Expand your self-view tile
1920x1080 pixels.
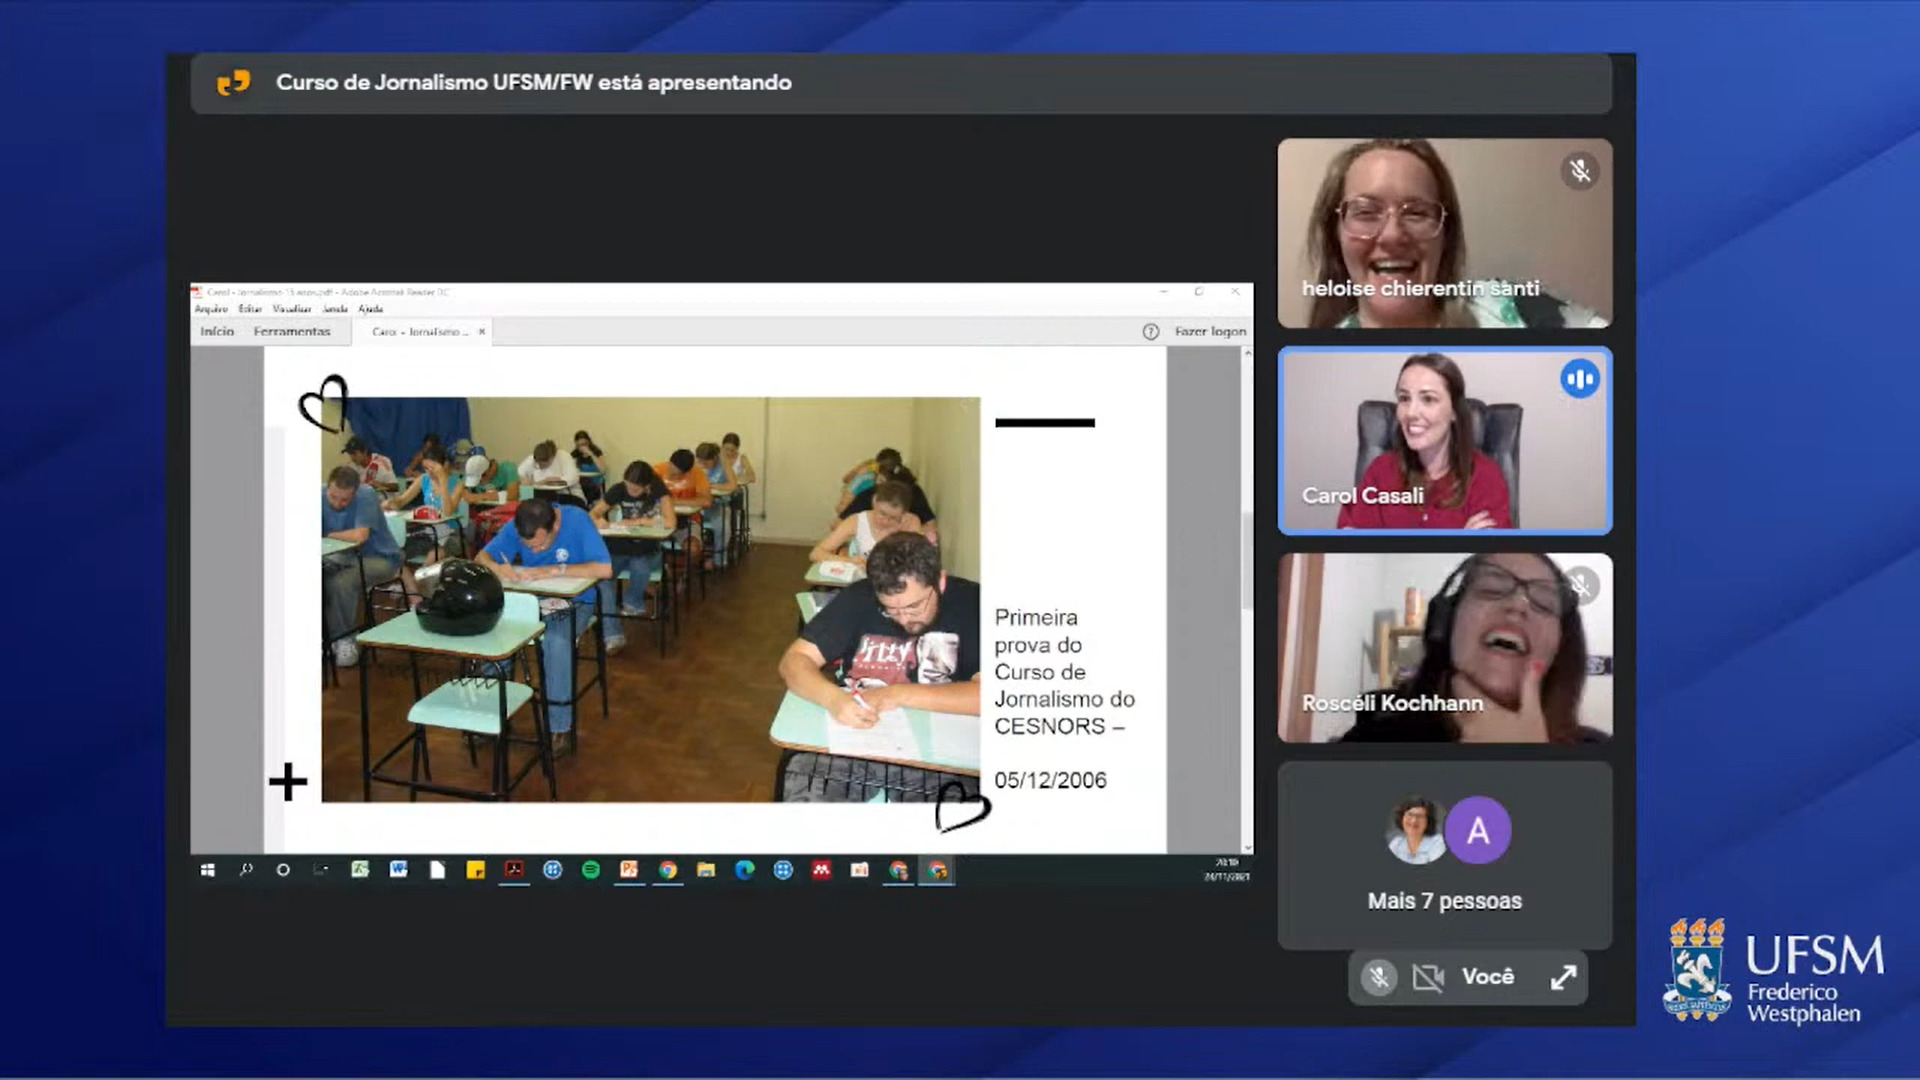pyautogui.click(x=1563, y=977)
